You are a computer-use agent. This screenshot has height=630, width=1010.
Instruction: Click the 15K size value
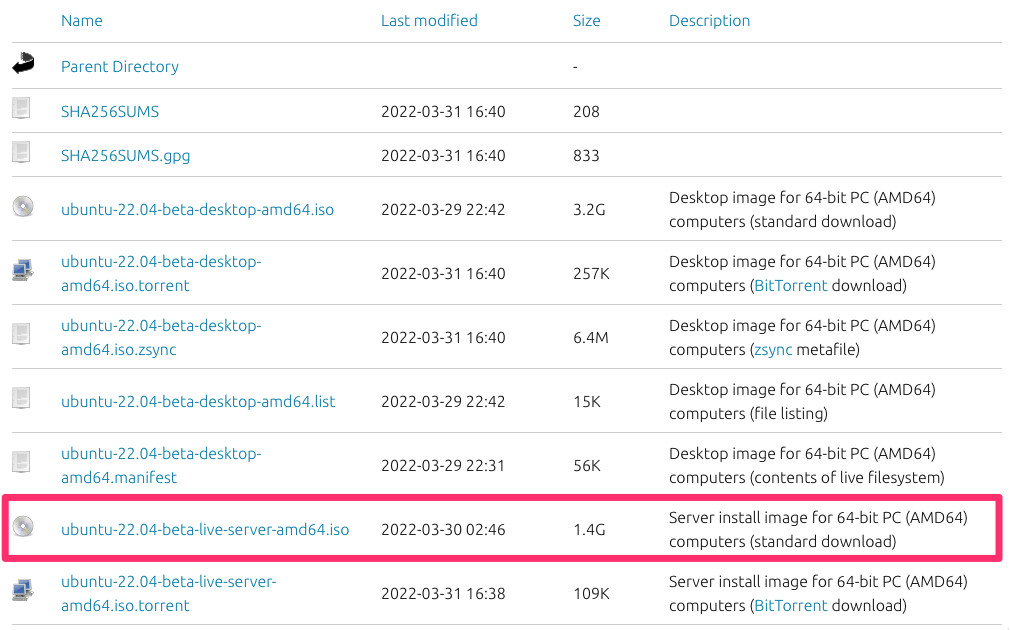pyautogui.click(x=587, y=401)
